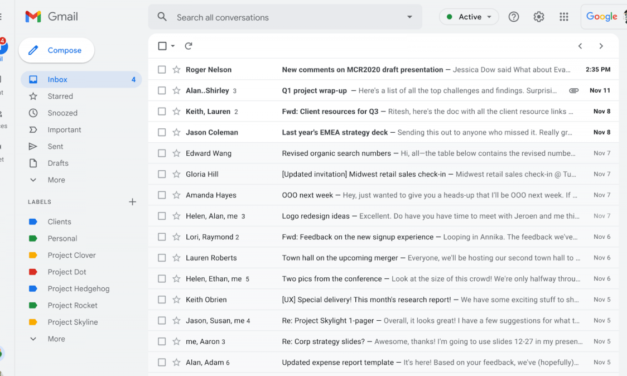Star the Alan..Shirley email

[176, 90]
